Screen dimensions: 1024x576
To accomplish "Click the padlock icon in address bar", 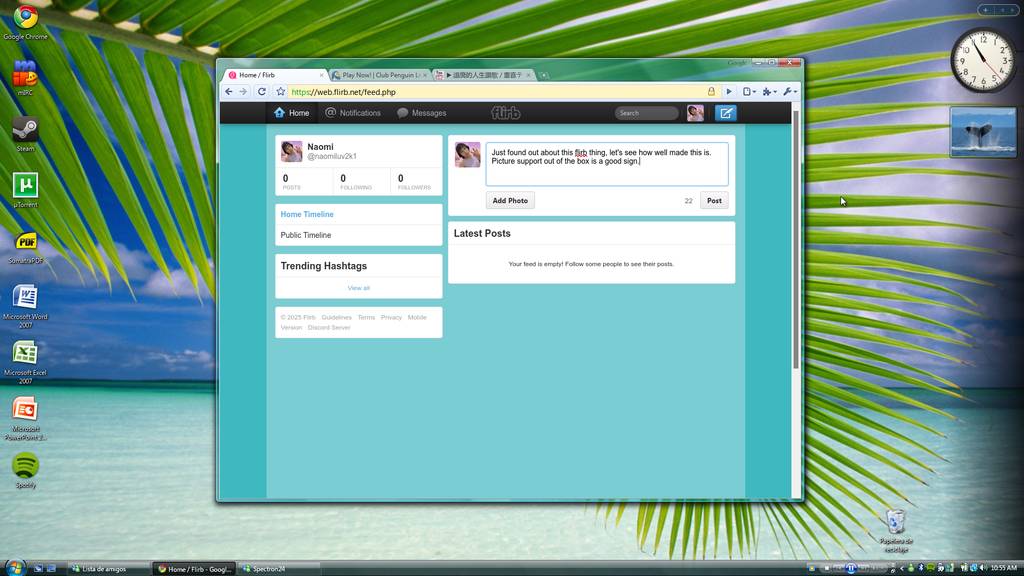I will click(711, 92).
